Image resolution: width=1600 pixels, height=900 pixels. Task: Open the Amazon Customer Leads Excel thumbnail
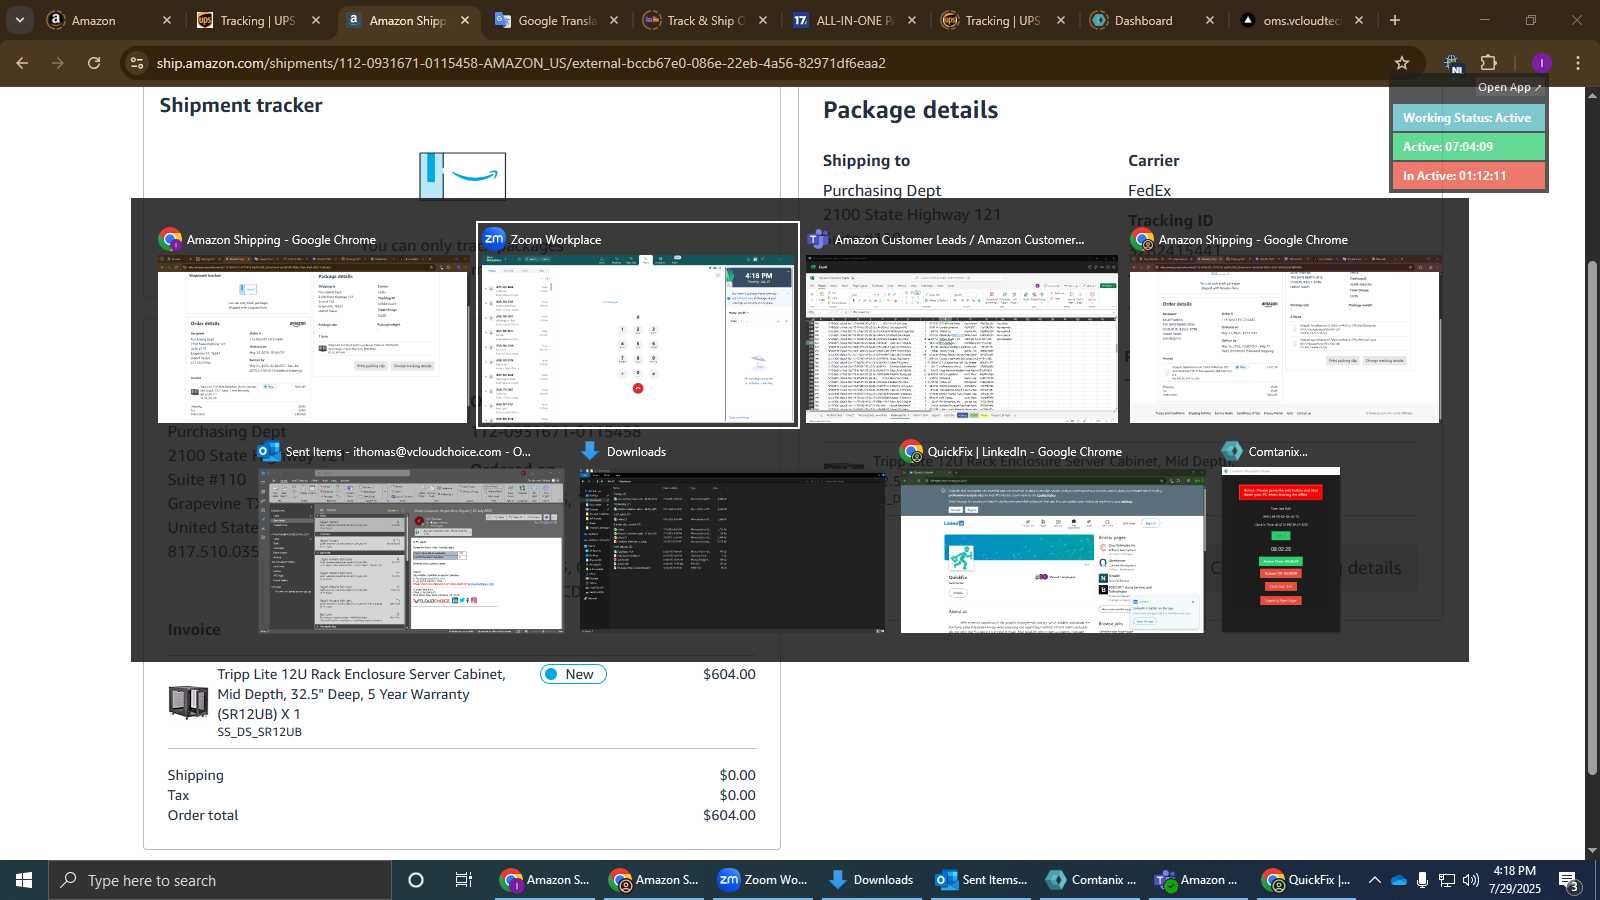coord(962,339)
